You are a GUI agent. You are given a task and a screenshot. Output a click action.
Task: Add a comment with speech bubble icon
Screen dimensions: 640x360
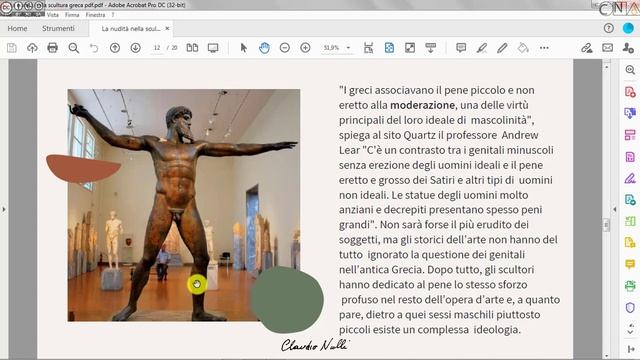pyautogui.click(x=461, y=48)
